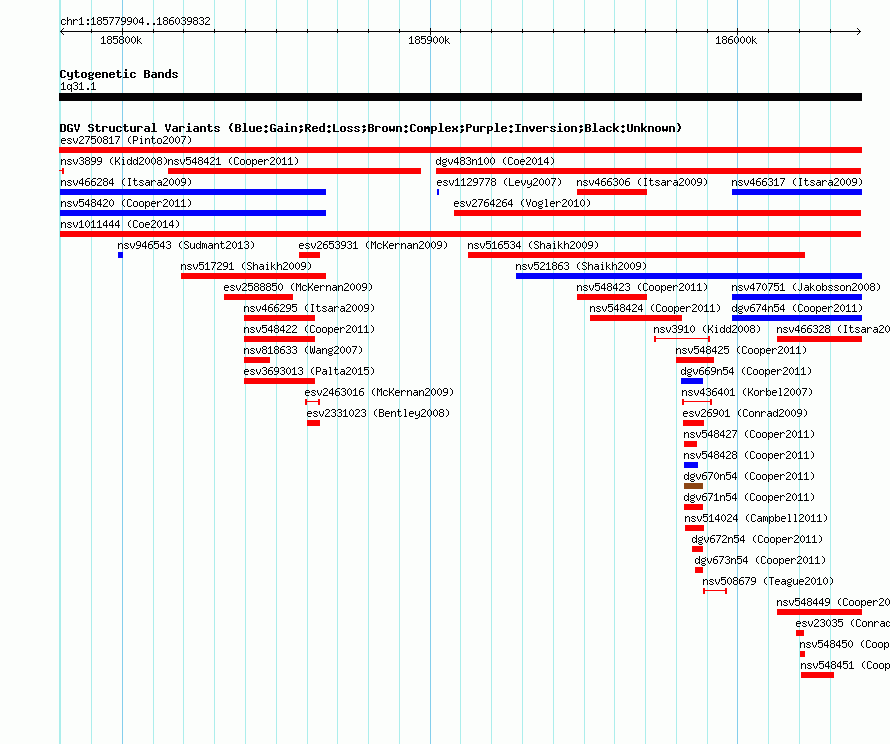Click dgv671n54 (Cooper2011) label text
The width and height of the screenshot is (890, 744).
749,497
